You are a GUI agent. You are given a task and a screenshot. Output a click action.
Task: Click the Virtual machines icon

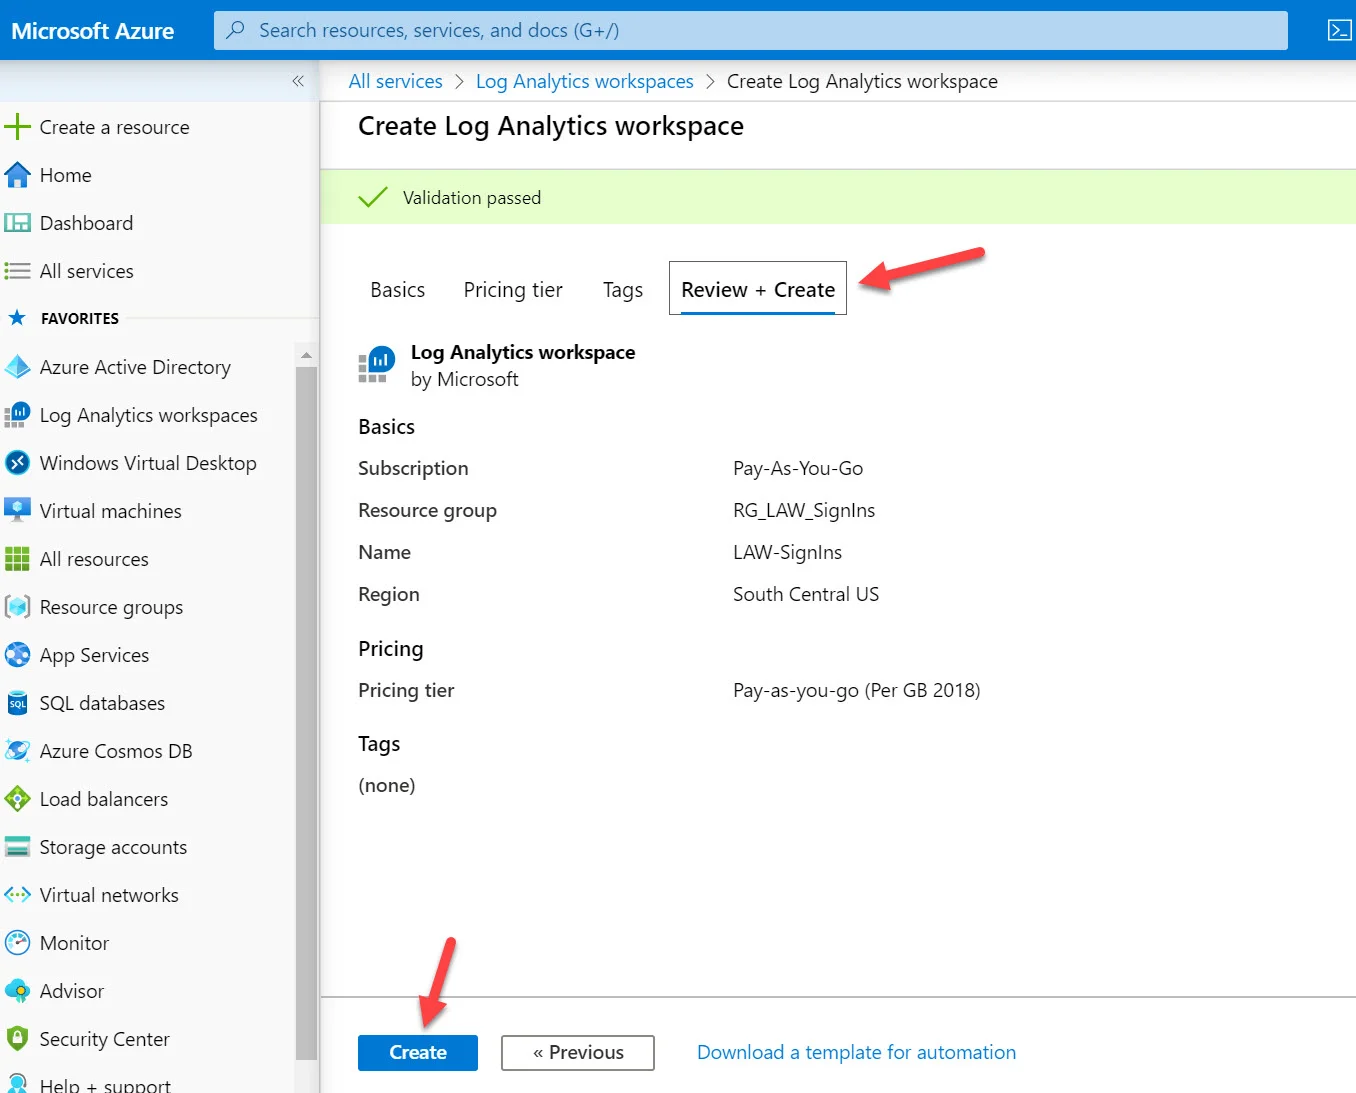click(17, 511)
